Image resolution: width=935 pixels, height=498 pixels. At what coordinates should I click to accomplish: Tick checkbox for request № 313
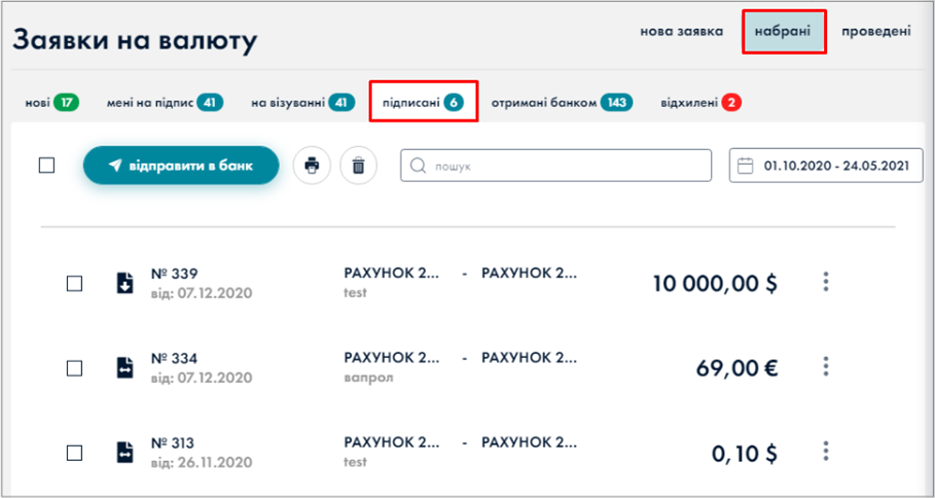point(74,452)
